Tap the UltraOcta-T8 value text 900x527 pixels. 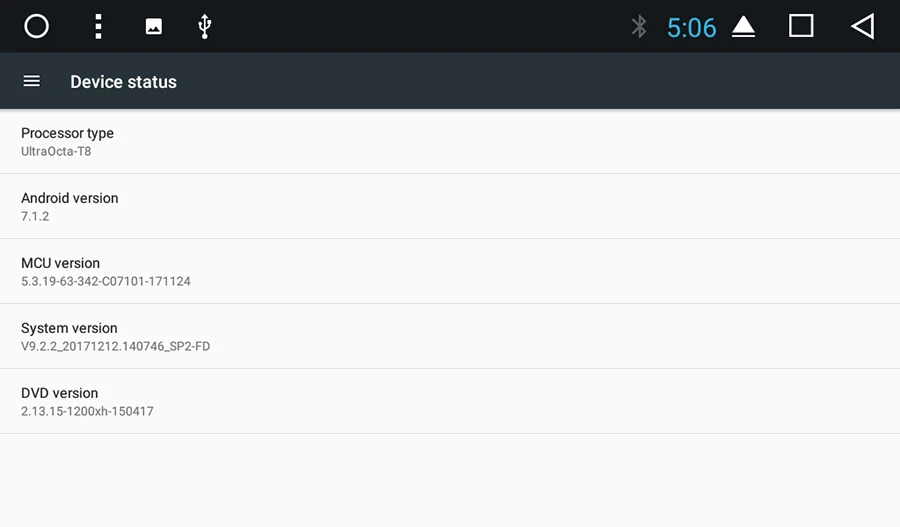(56, 152)
